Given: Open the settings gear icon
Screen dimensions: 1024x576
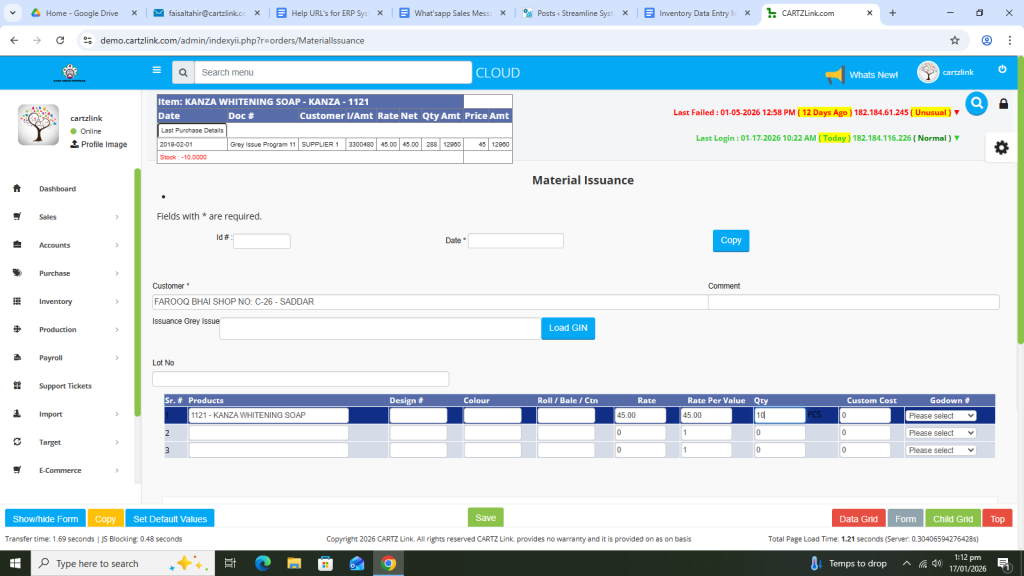Looking at the screenshot, I should pyautogui.click(x=1001, y=147).
